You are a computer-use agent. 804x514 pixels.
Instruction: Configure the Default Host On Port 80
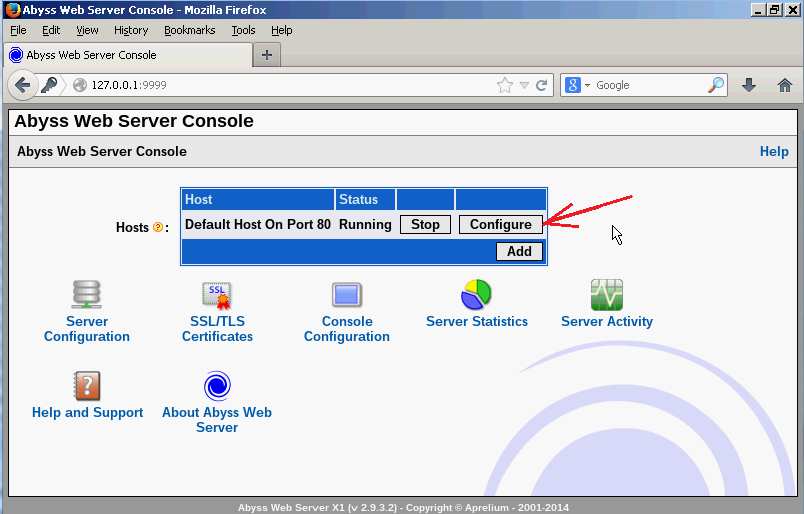click(x=500, y=225)
